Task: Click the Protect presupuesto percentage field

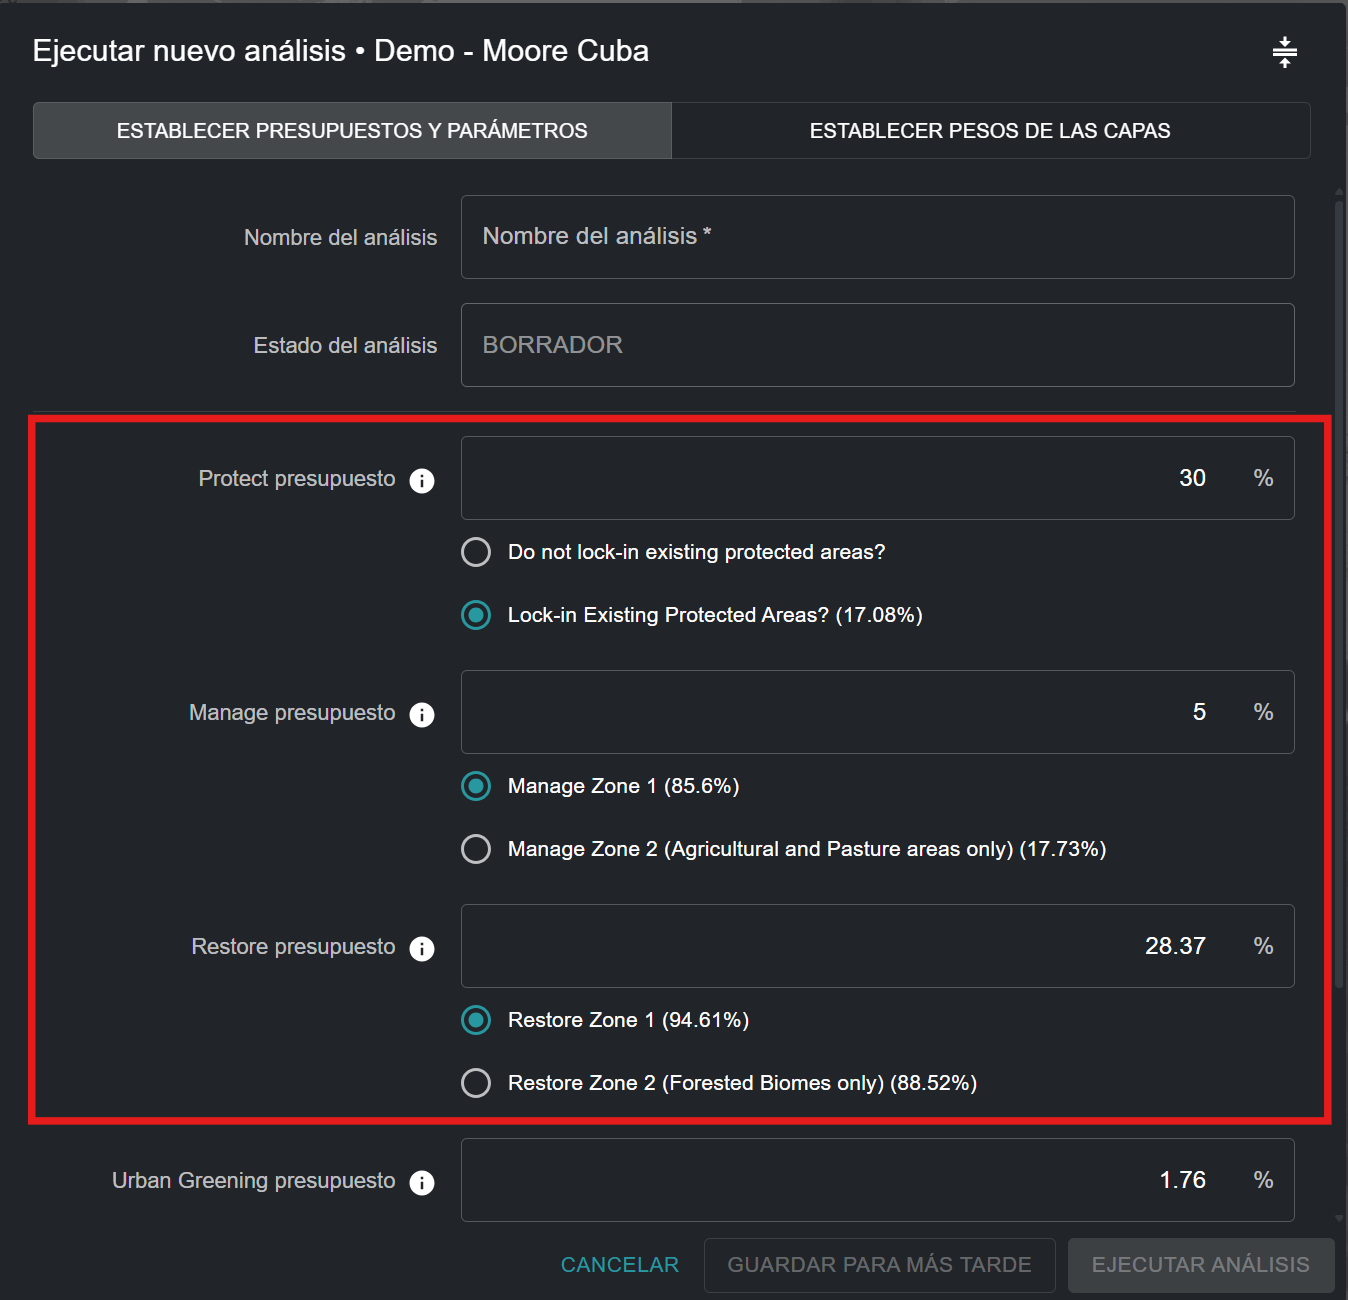Action: coord(850,478)
